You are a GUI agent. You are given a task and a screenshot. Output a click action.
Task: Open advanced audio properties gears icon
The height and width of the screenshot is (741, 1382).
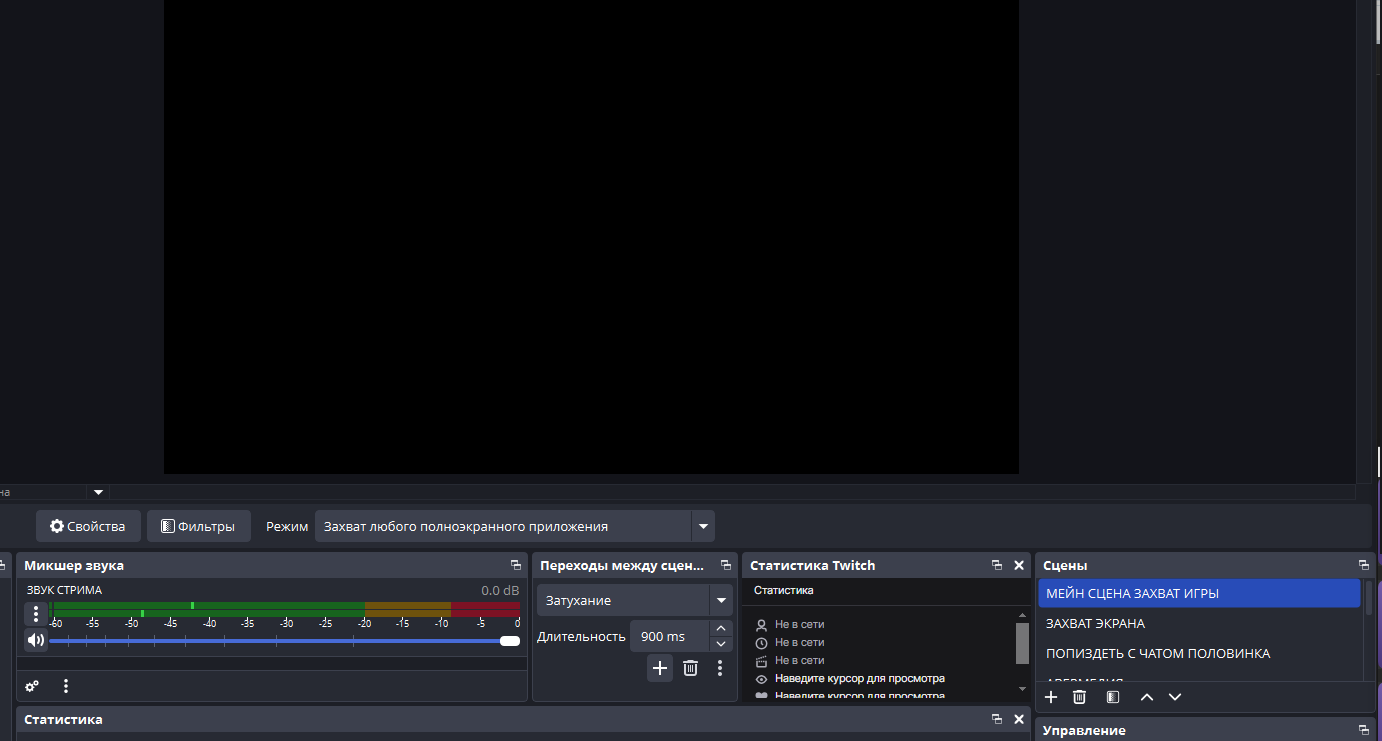[32, 686]
